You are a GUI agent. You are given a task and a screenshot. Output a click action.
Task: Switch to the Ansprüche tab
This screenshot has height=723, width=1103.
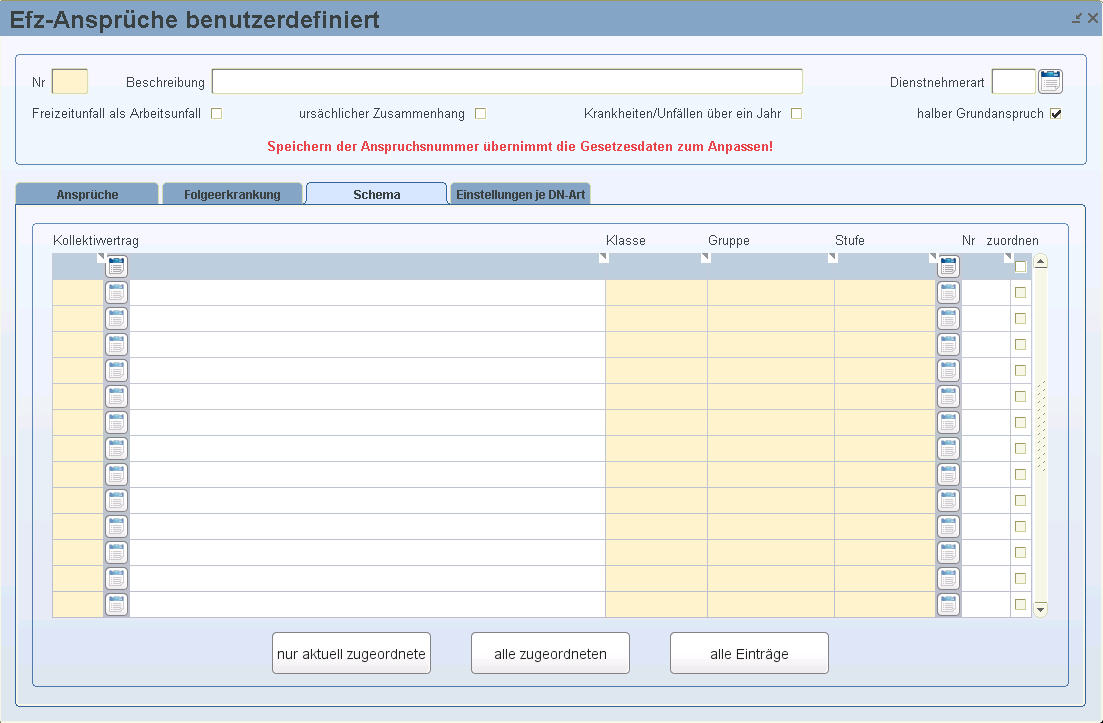(x=88, y=194)
